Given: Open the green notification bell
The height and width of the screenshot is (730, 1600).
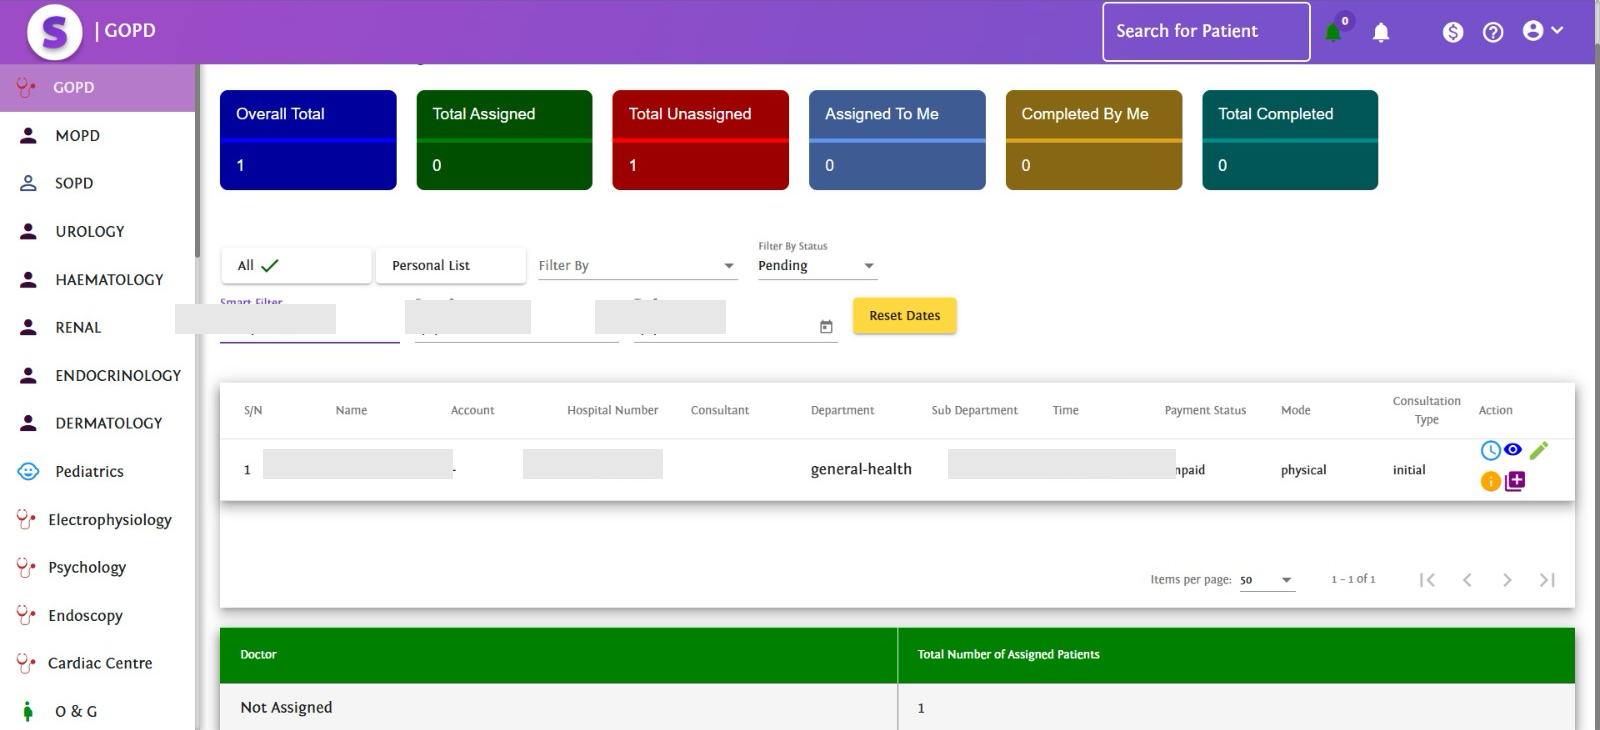Looking at the screenshot, I should [1333, 33].
